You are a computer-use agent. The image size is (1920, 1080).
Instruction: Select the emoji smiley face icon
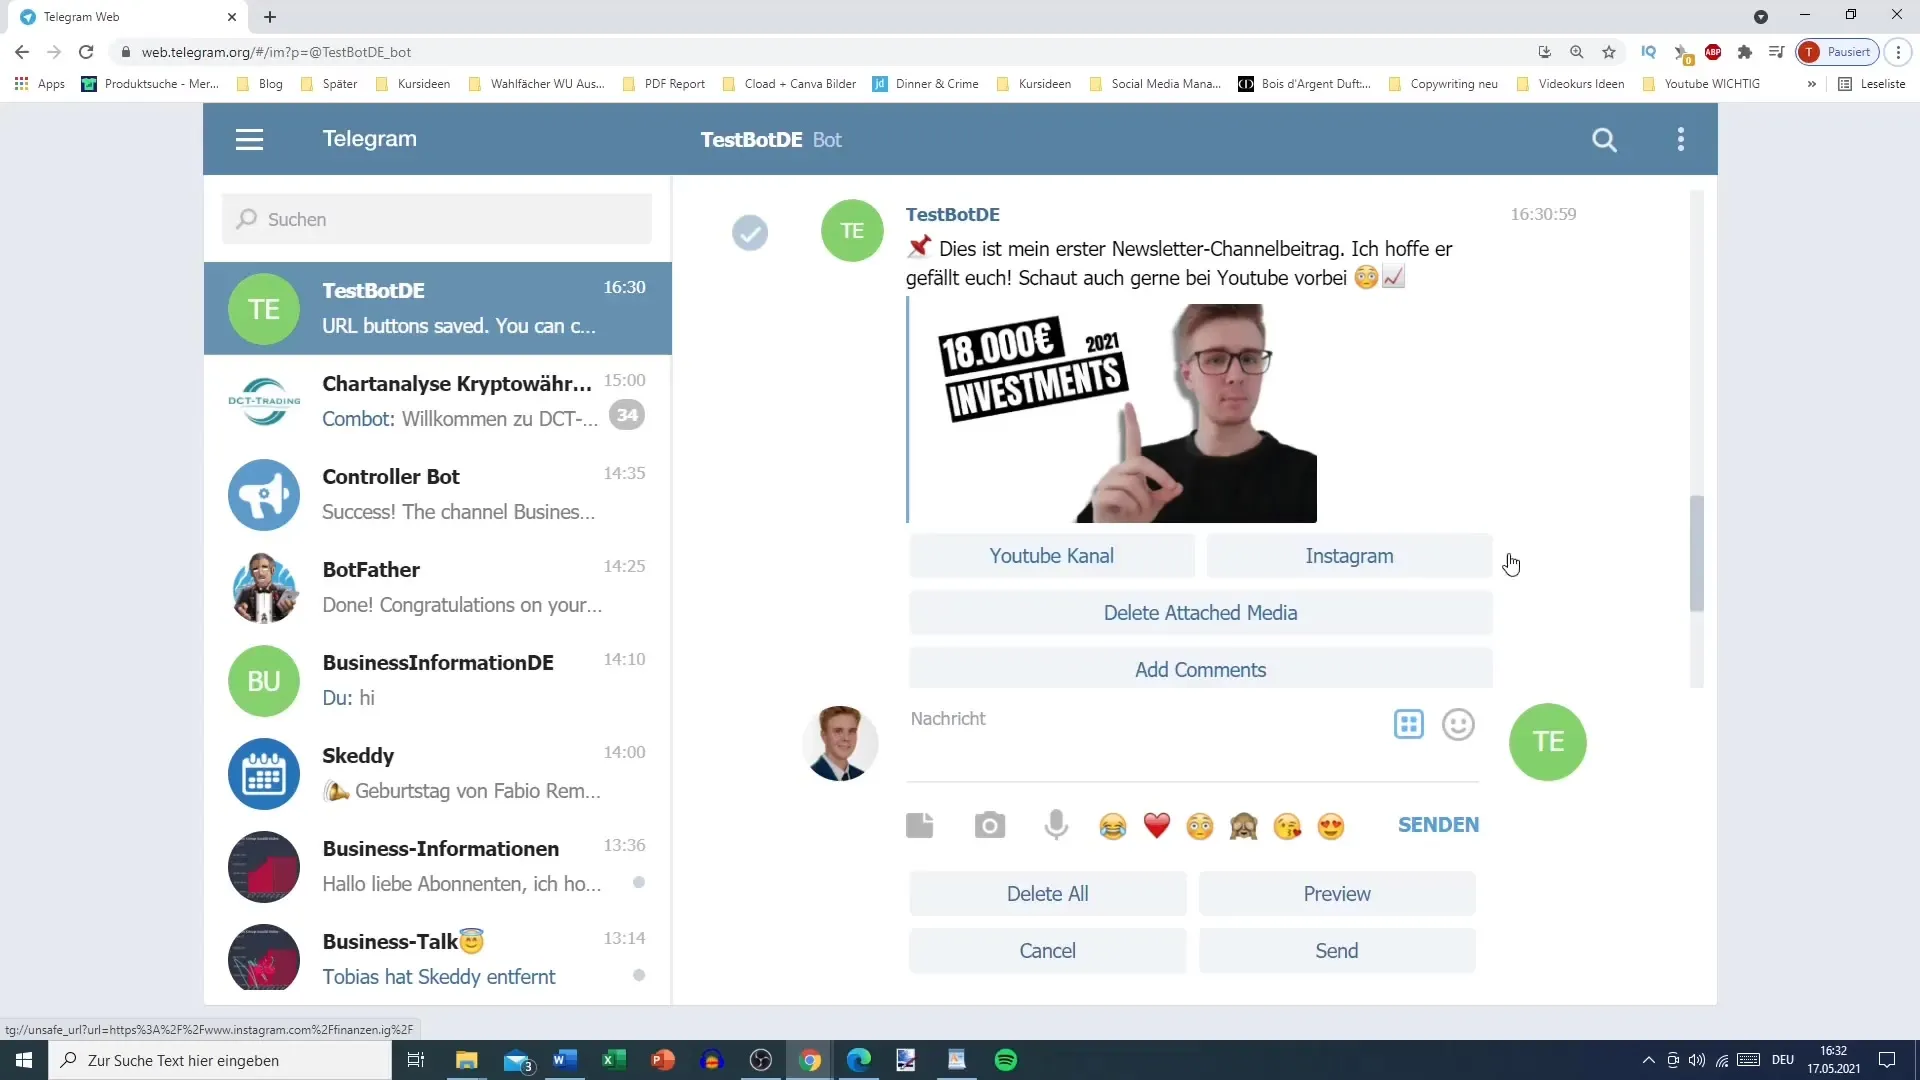[x=1458, y=724]
